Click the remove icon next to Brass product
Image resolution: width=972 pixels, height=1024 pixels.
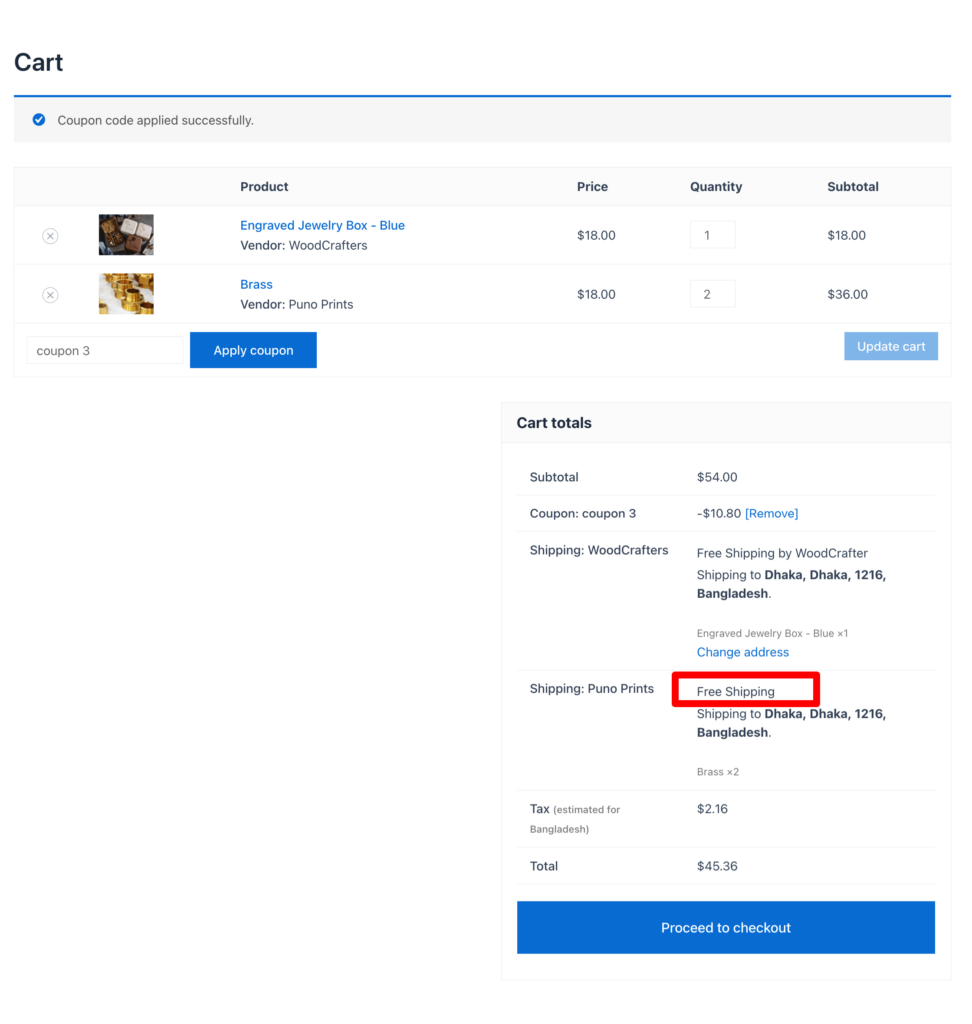tap(50, 295)
